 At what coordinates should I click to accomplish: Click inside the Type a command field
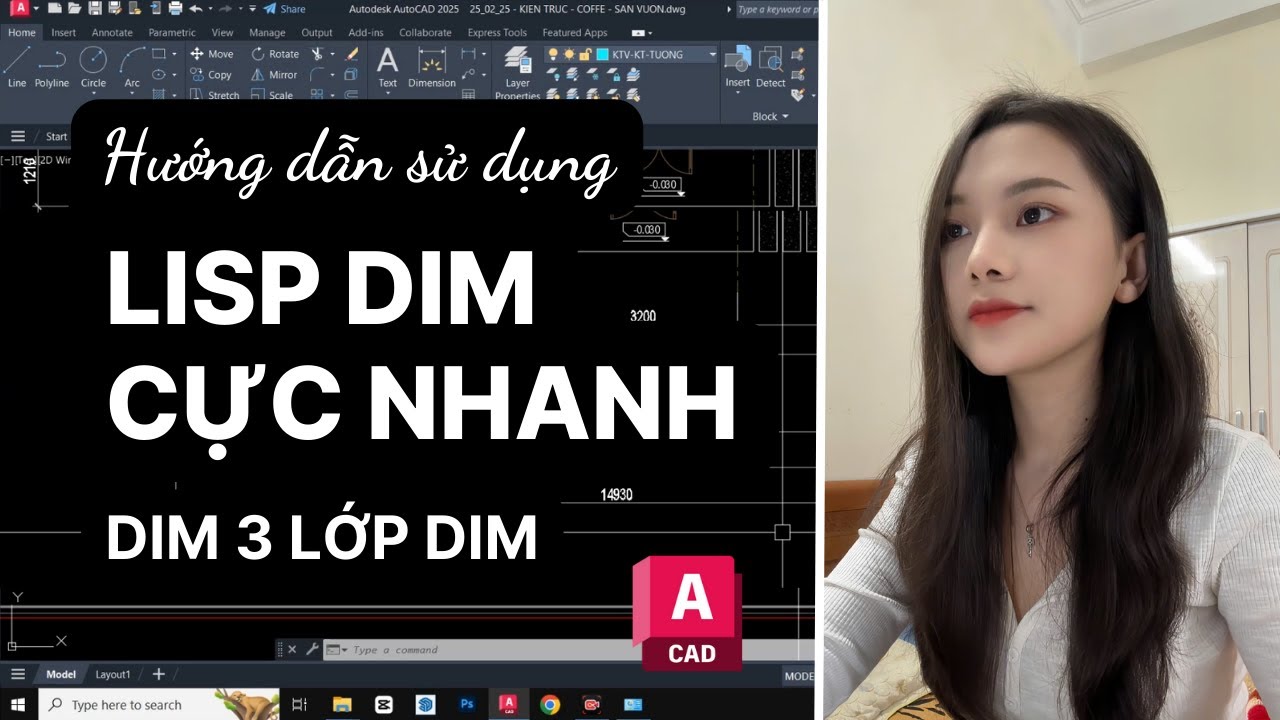point(420,649)
